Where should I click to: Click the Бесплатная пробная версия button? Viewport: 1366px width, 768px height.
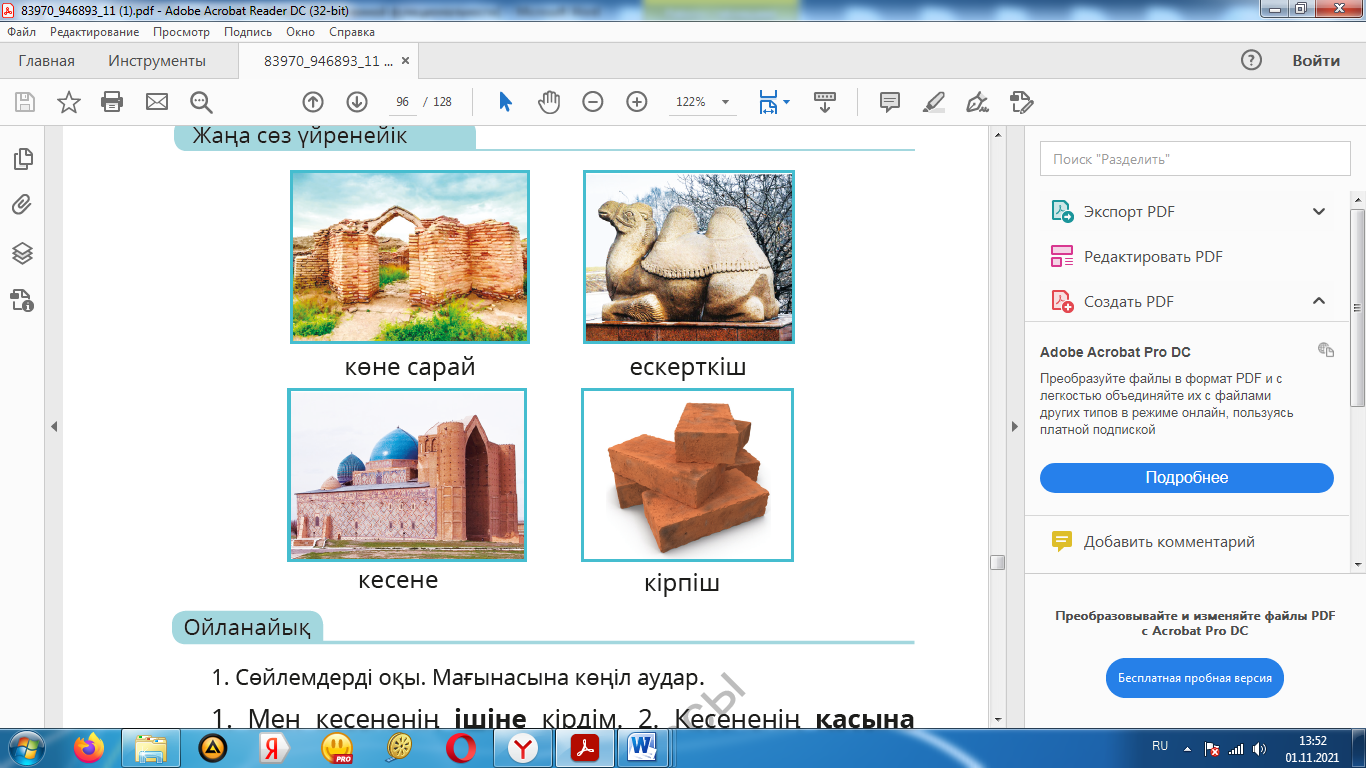(1194, 678)
